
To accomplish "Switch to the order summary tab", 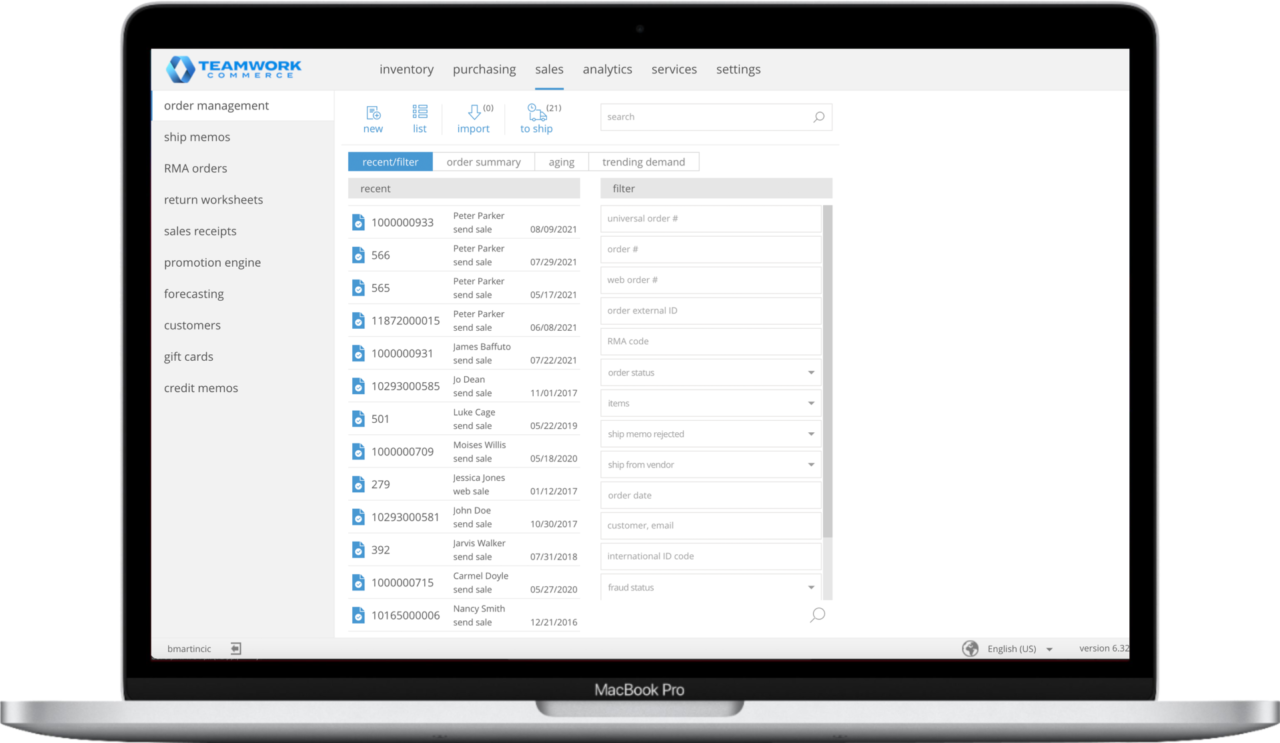I will click(x=484, y=161).
